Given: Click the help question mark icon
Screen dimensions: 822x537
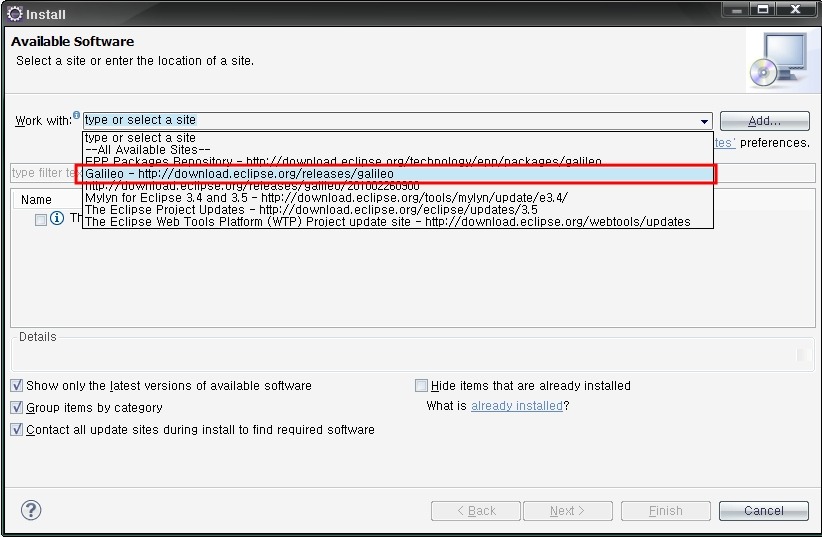Looking at the screenshot, I should point(31,510).
